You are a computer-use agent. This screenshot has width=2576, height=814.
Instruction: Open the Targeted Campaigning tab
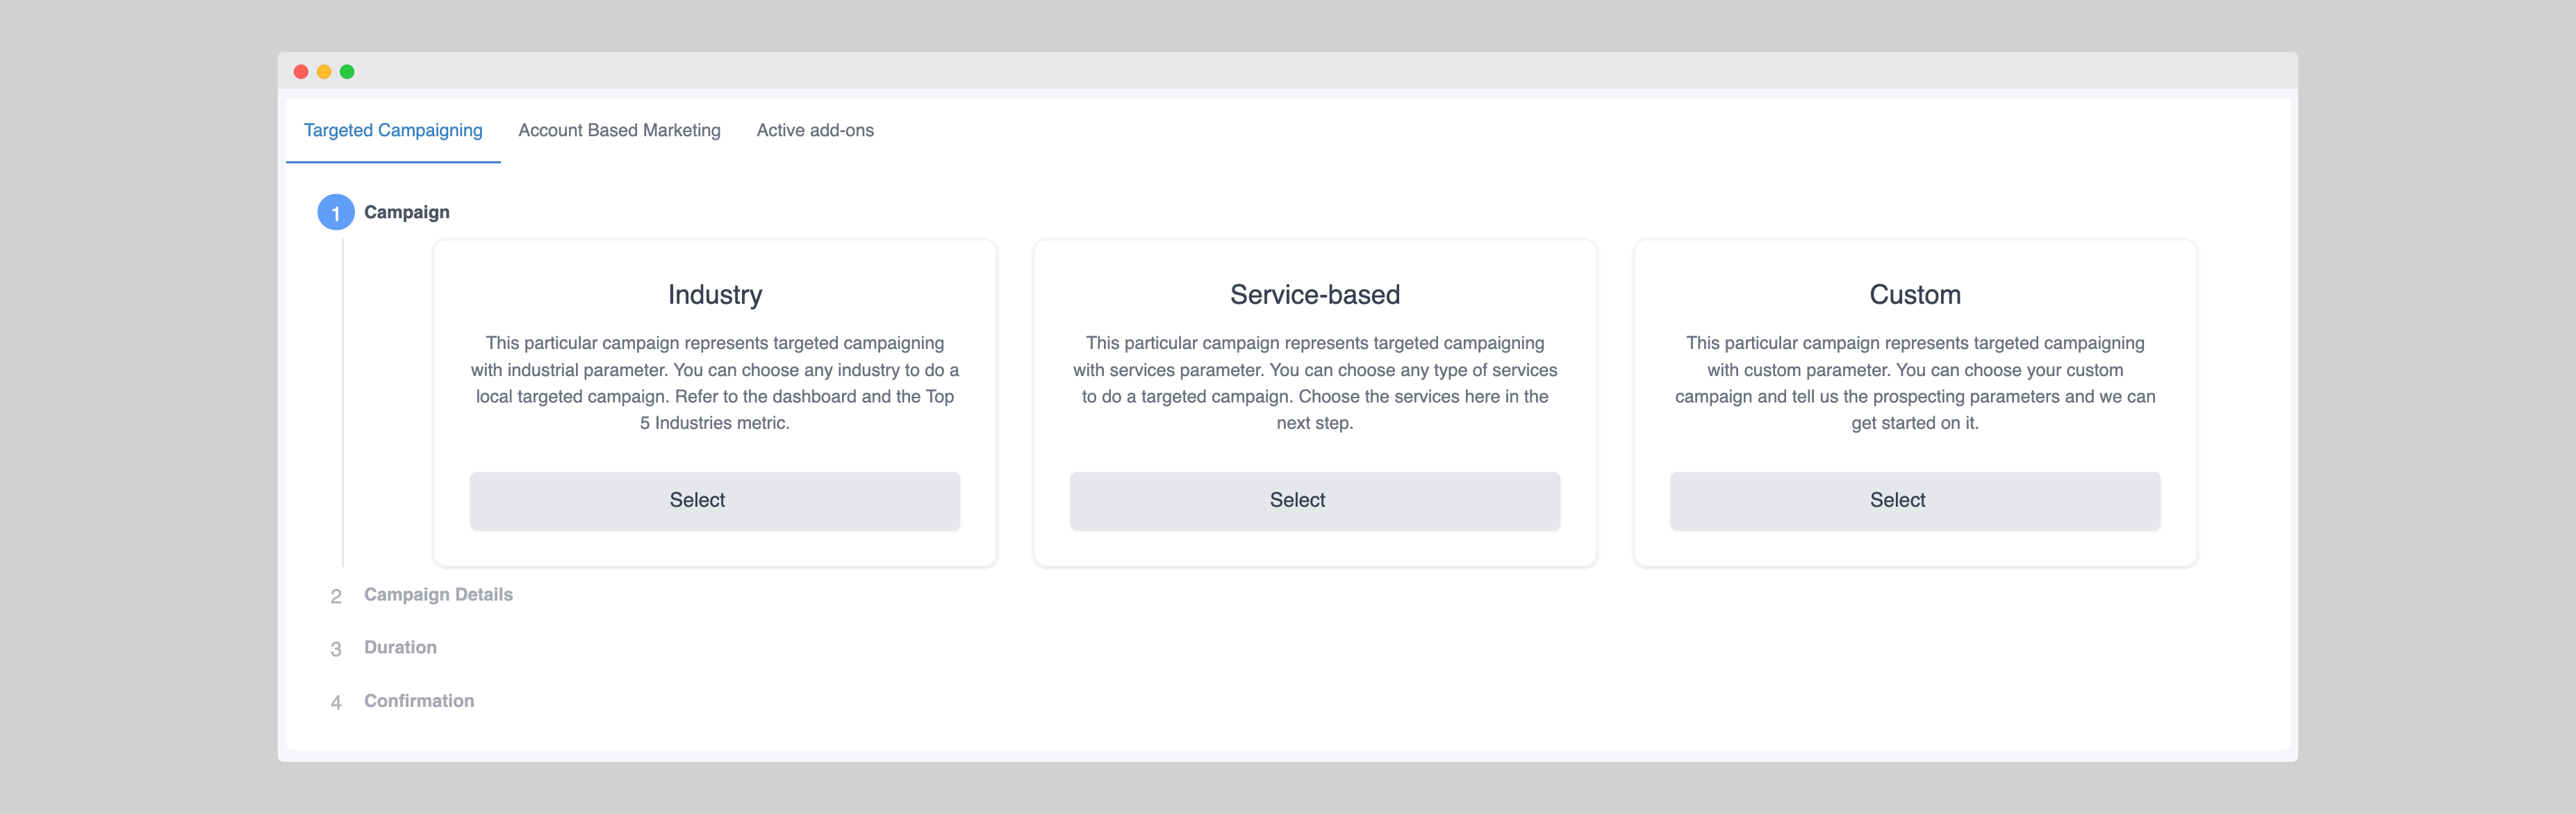coord(393,130)
